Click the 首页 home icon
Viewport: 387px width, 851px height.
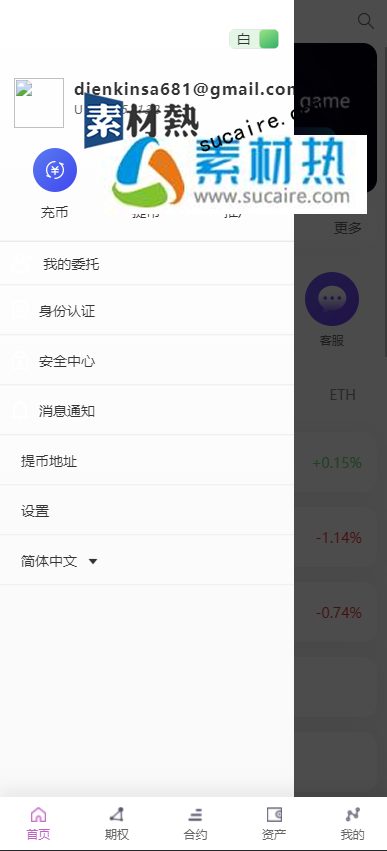point(38,815)
